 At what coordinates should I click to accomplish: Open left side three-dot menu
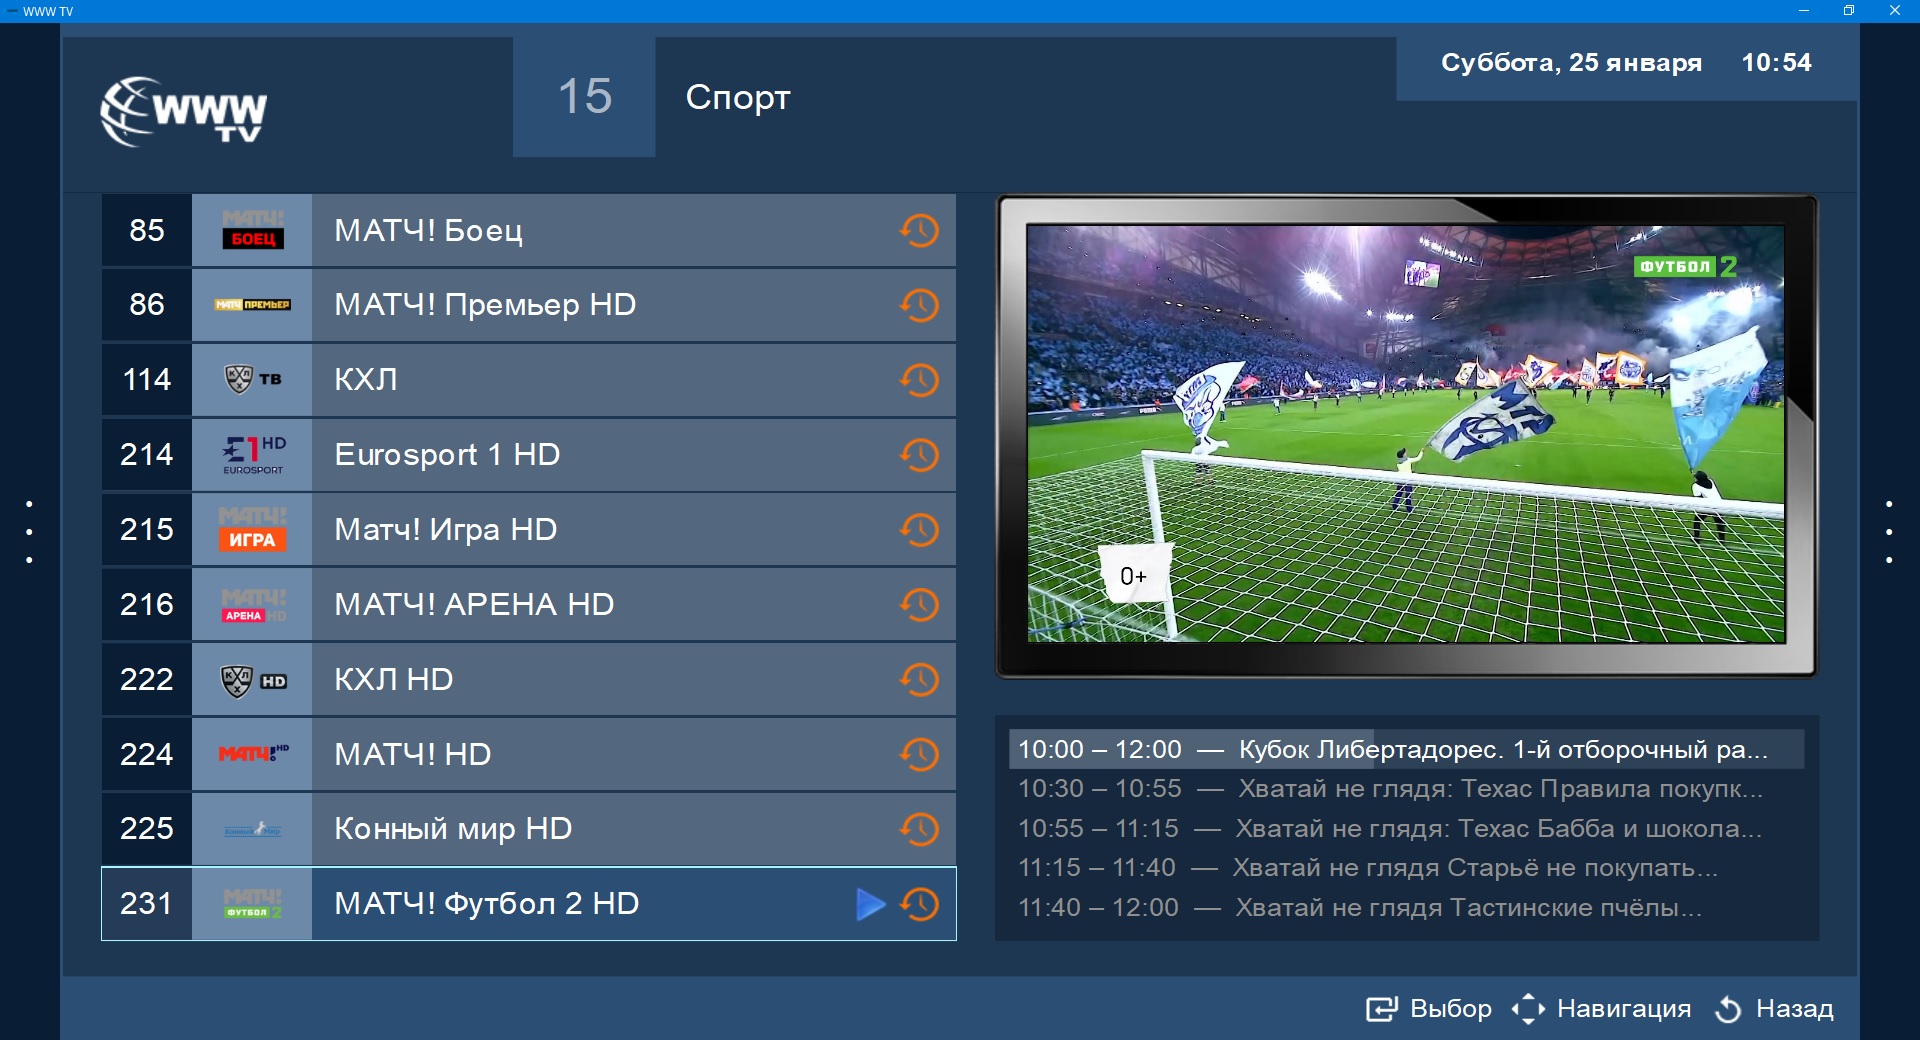30,532
